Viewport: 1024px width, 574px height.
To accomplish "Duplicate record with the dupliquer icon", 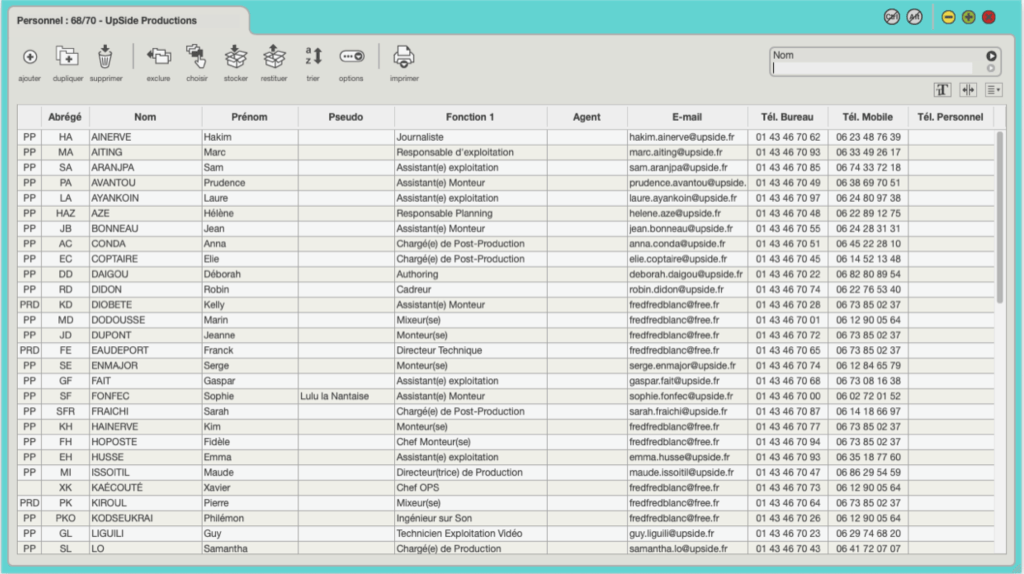I will coord(67,57).
